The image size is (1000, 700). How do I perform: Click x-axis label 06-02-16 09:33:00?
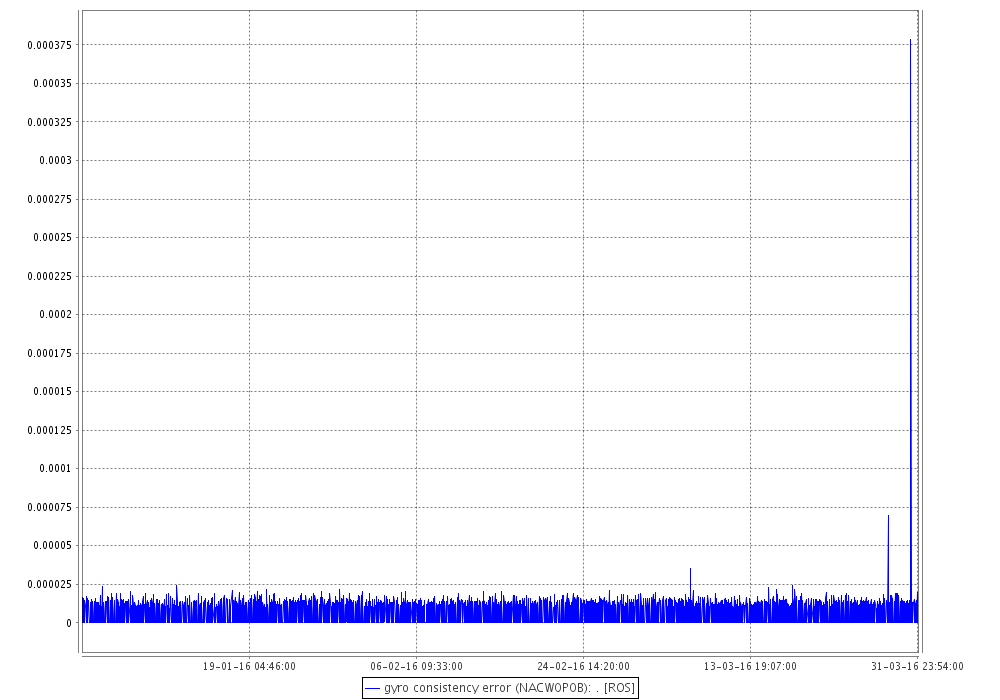[416, 667]
